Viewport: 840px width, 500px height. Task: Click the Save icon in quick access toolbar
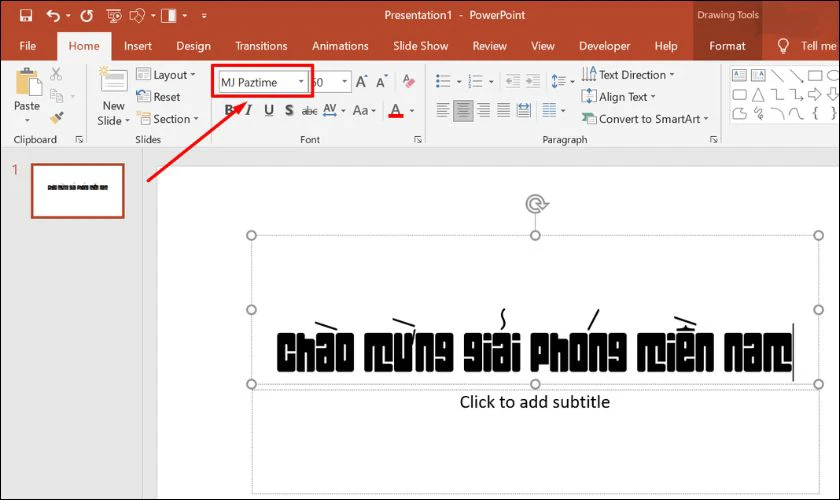(26, 16)
